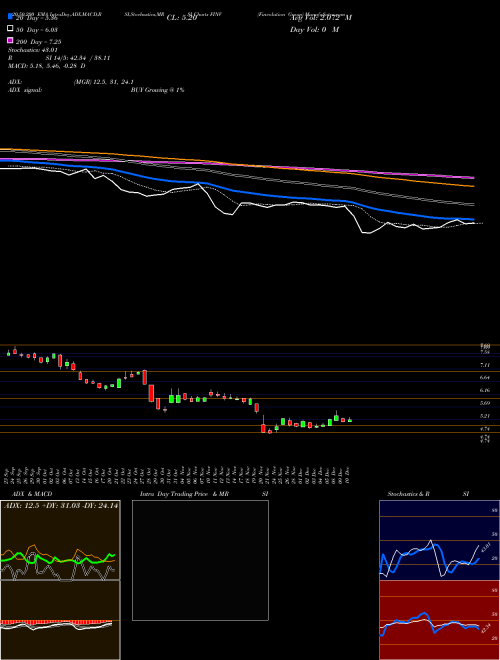Click the 'ADX & MACD' panel title
Image resolution: width=500 pixels, height=660 pixels.
(x=32, y=494)
